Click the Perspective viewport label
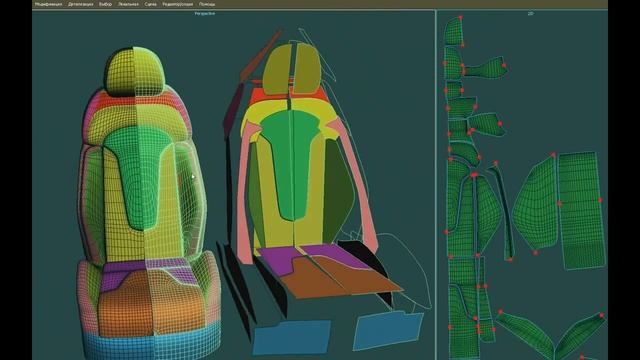 pos(205,13)
